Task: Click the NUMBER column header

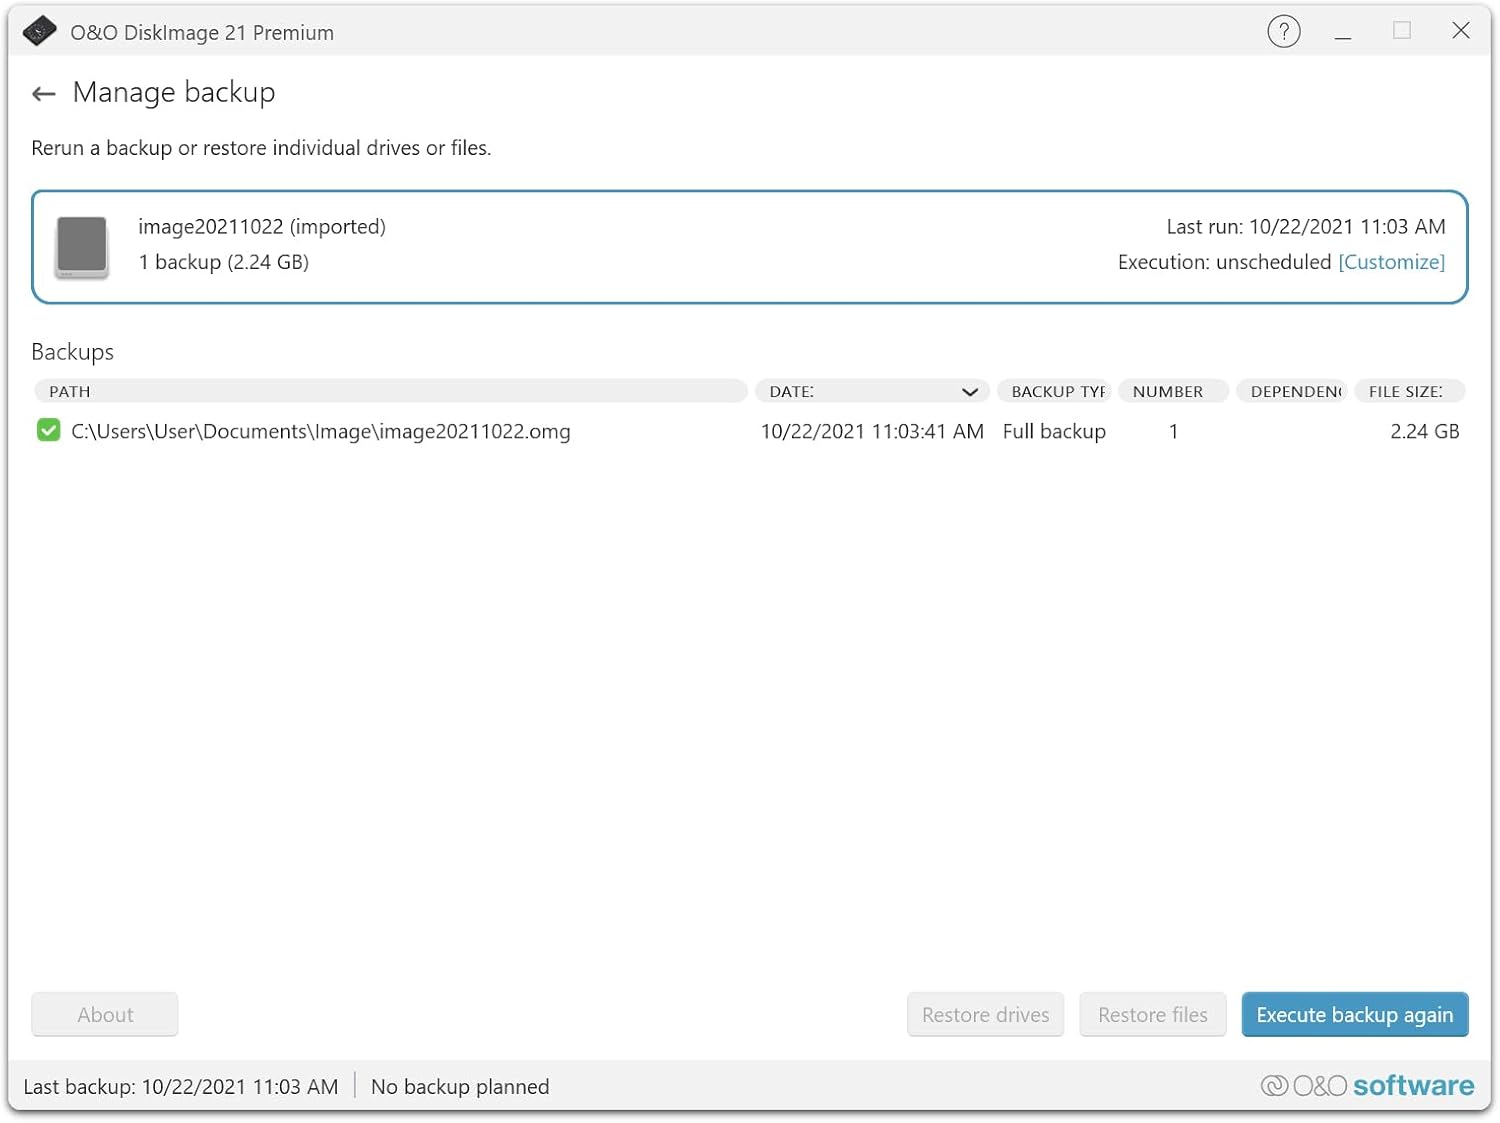Action: tap(1172, 391)
